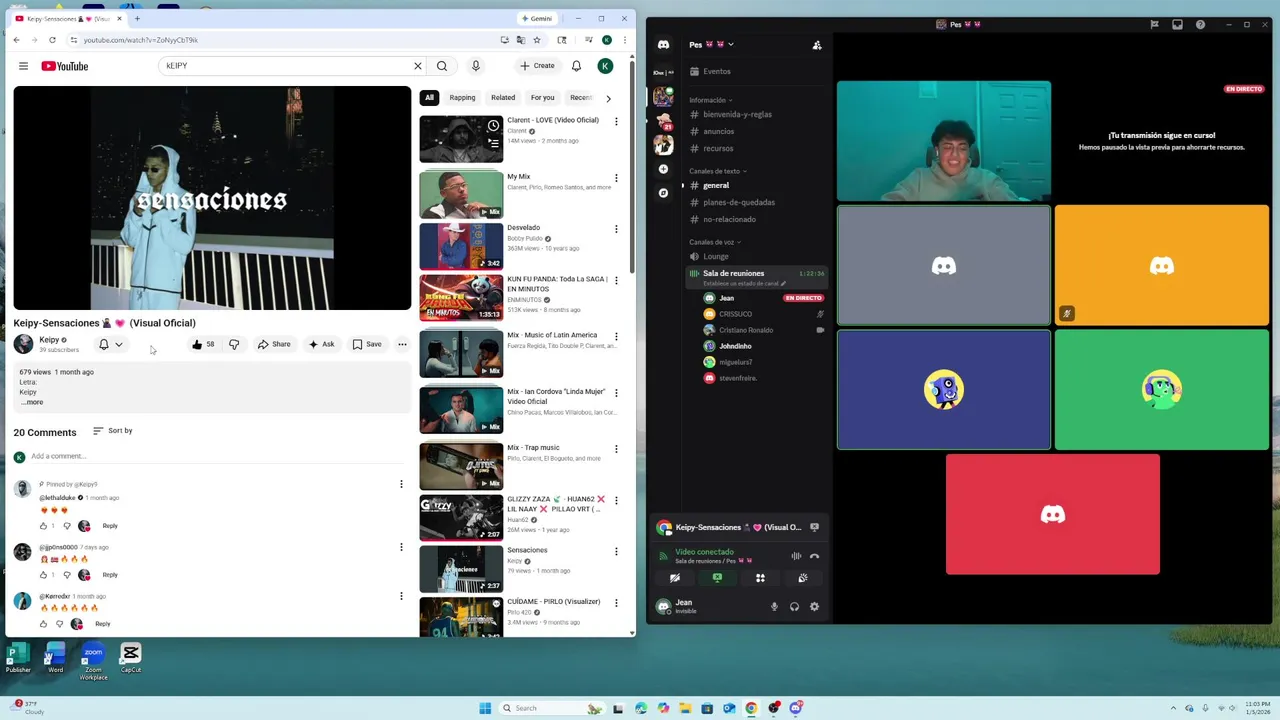Like the comment by @Kerredxr
Screen dimensions: 1280x720
point(43,624)
